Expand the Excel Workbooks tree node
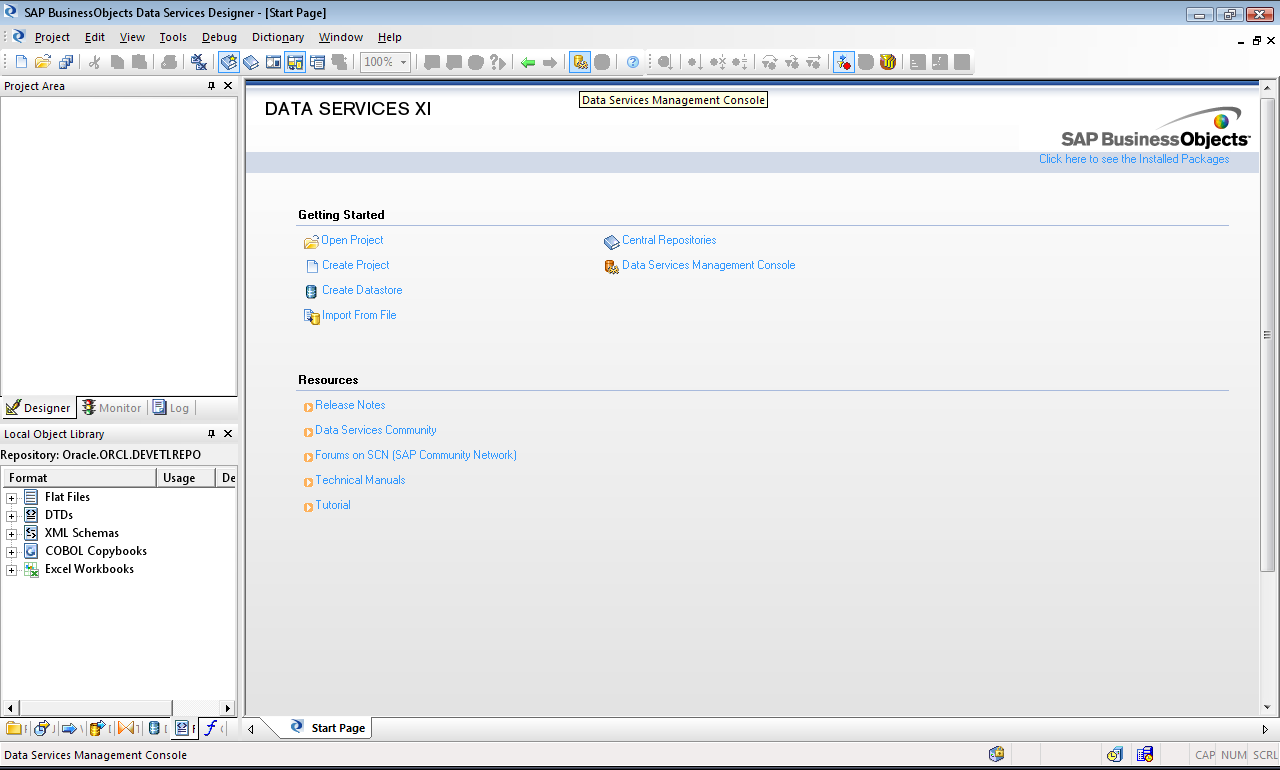 12,569
